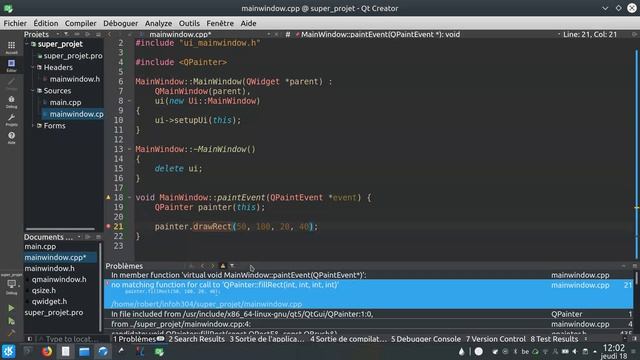Viewport: 640px width, 360px height.
Task: Select 1 Problèmes output tab
Action: 138,339
